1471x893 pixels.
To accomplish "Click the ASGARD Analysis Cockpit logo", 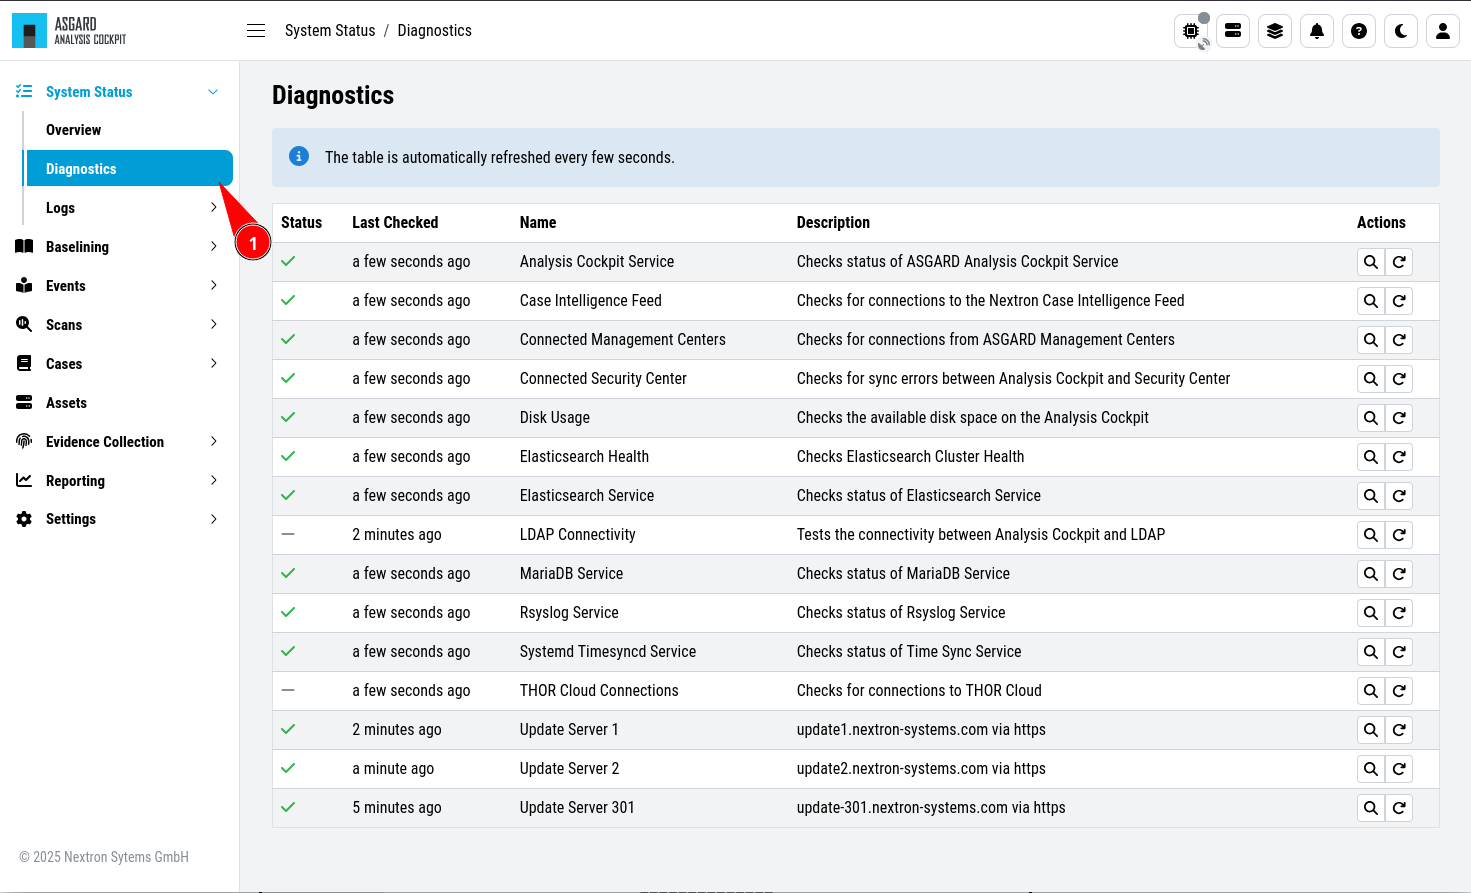I will (x=69, y=31).
